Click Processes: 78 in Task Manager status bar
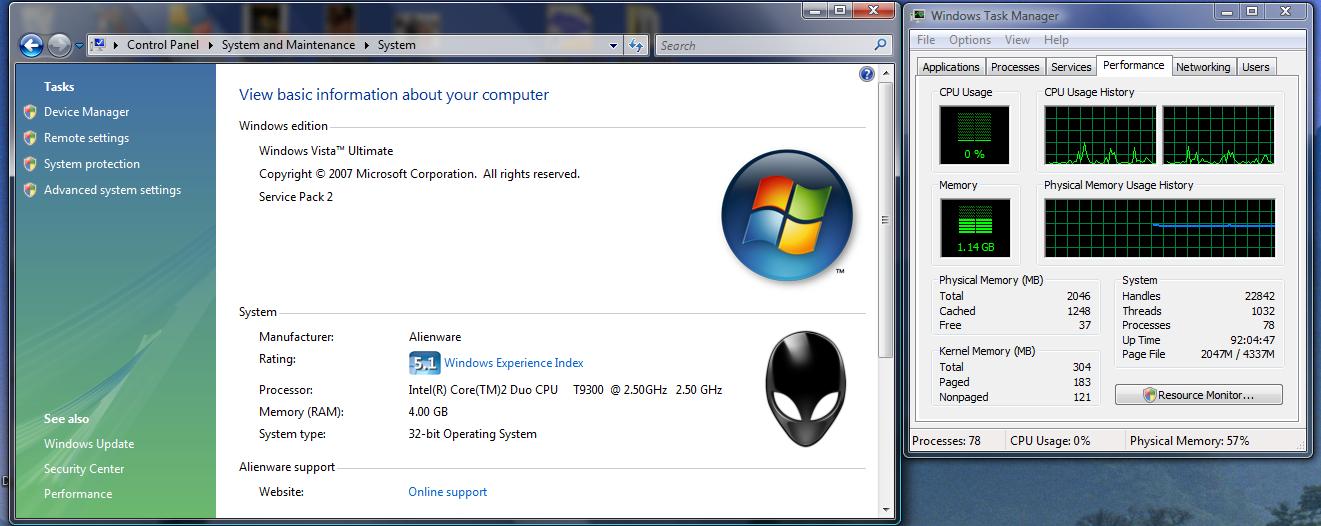This screenshot has height=526, width=1321. pos(947,441)
